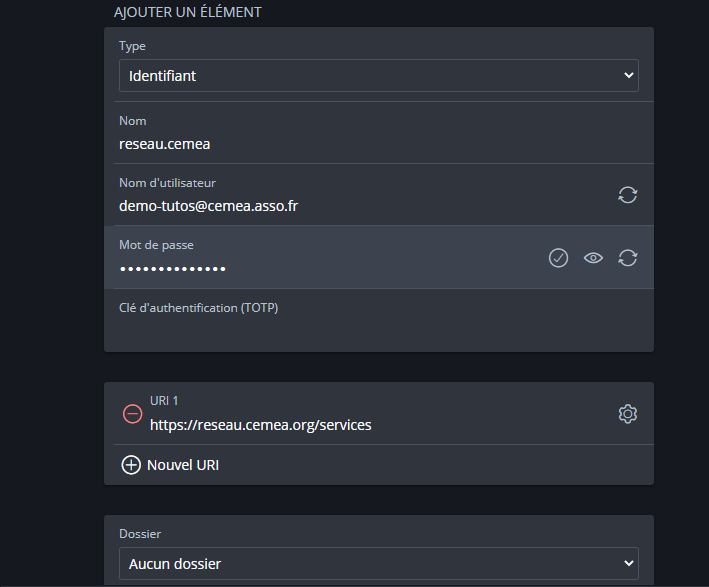
Task: Click the empty Clé d'authentification (TOTP) field
Action: click(x=378, y=330)
